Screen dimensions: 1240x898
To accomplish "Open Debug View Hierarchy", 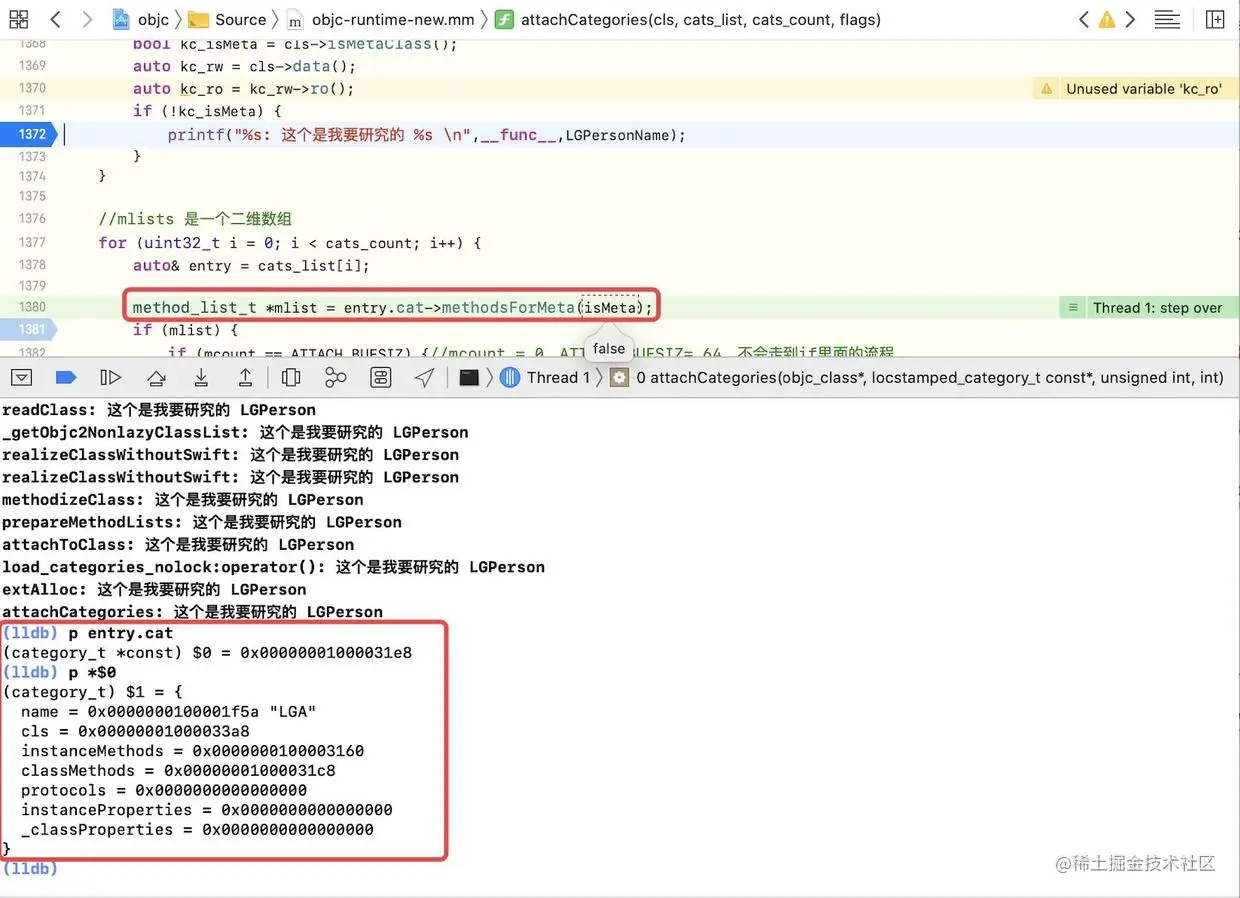I will point(291,377).
